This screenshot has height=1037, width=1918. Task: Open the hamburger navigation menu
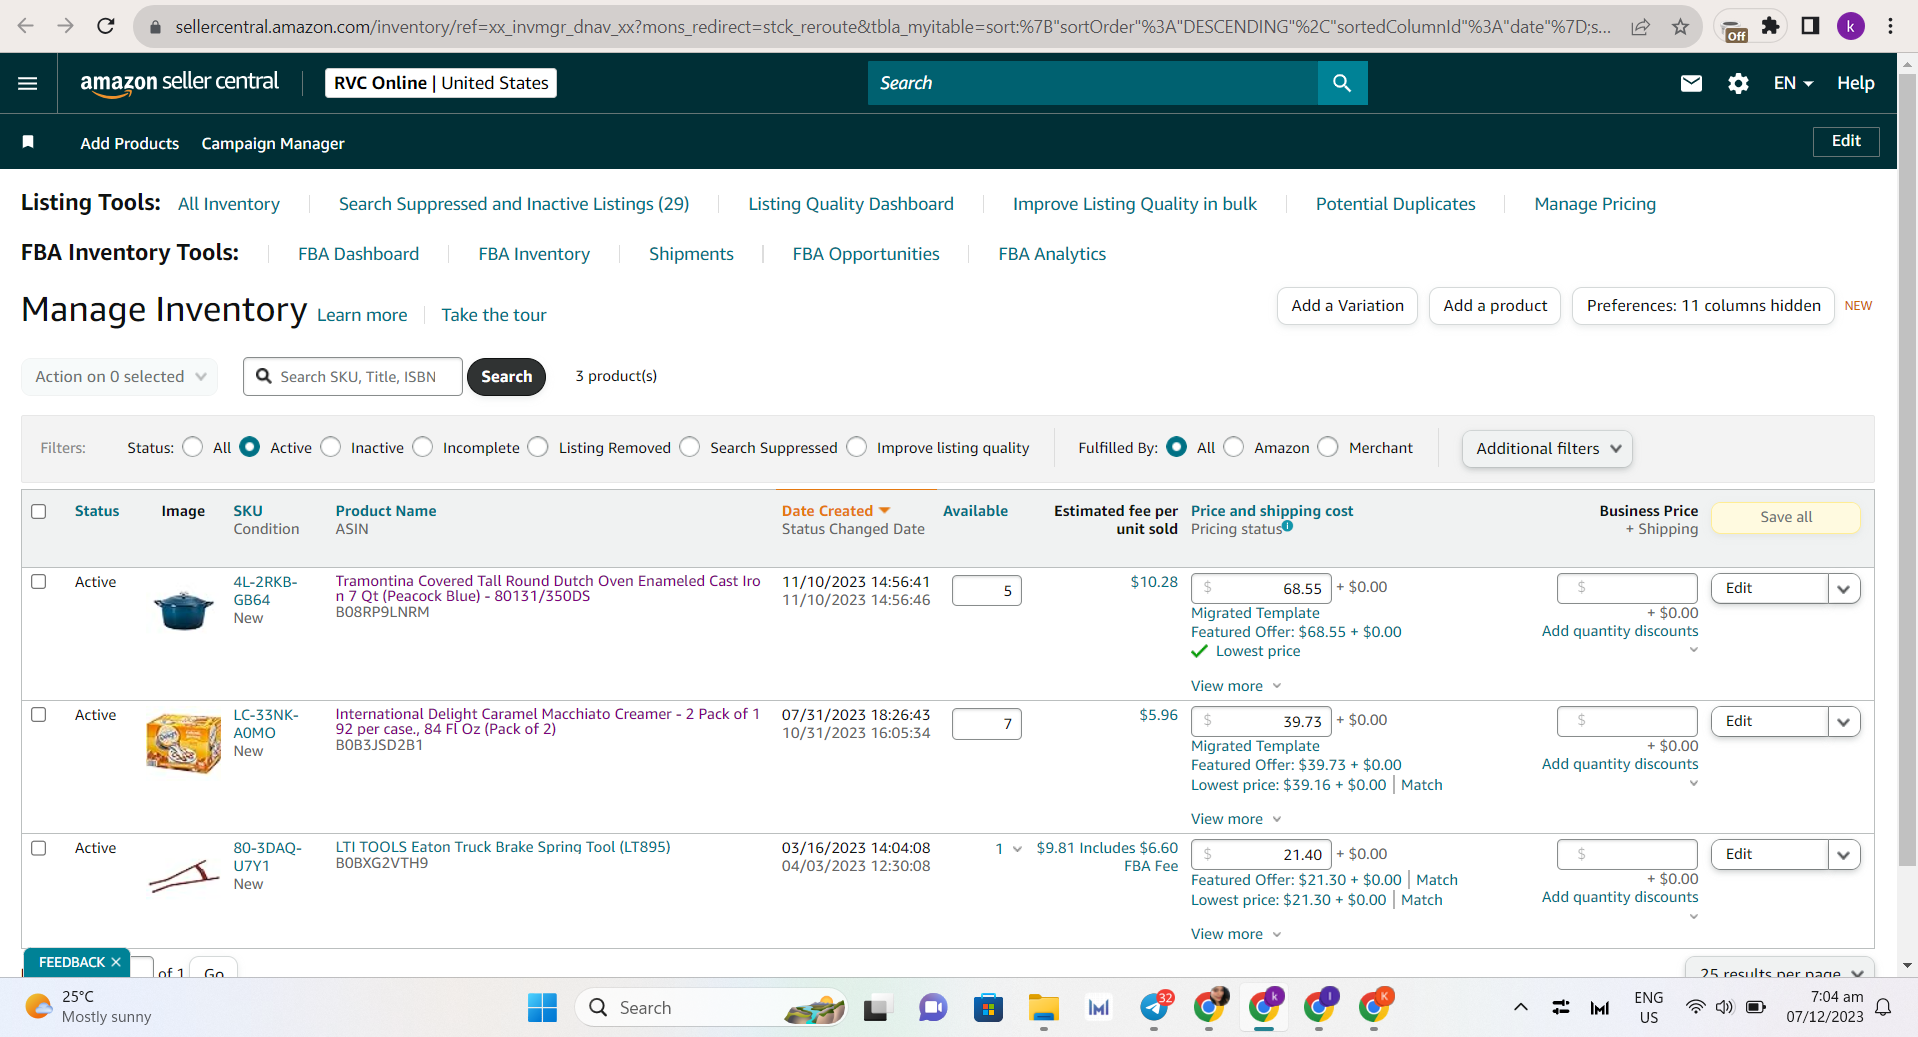point(28,83)
